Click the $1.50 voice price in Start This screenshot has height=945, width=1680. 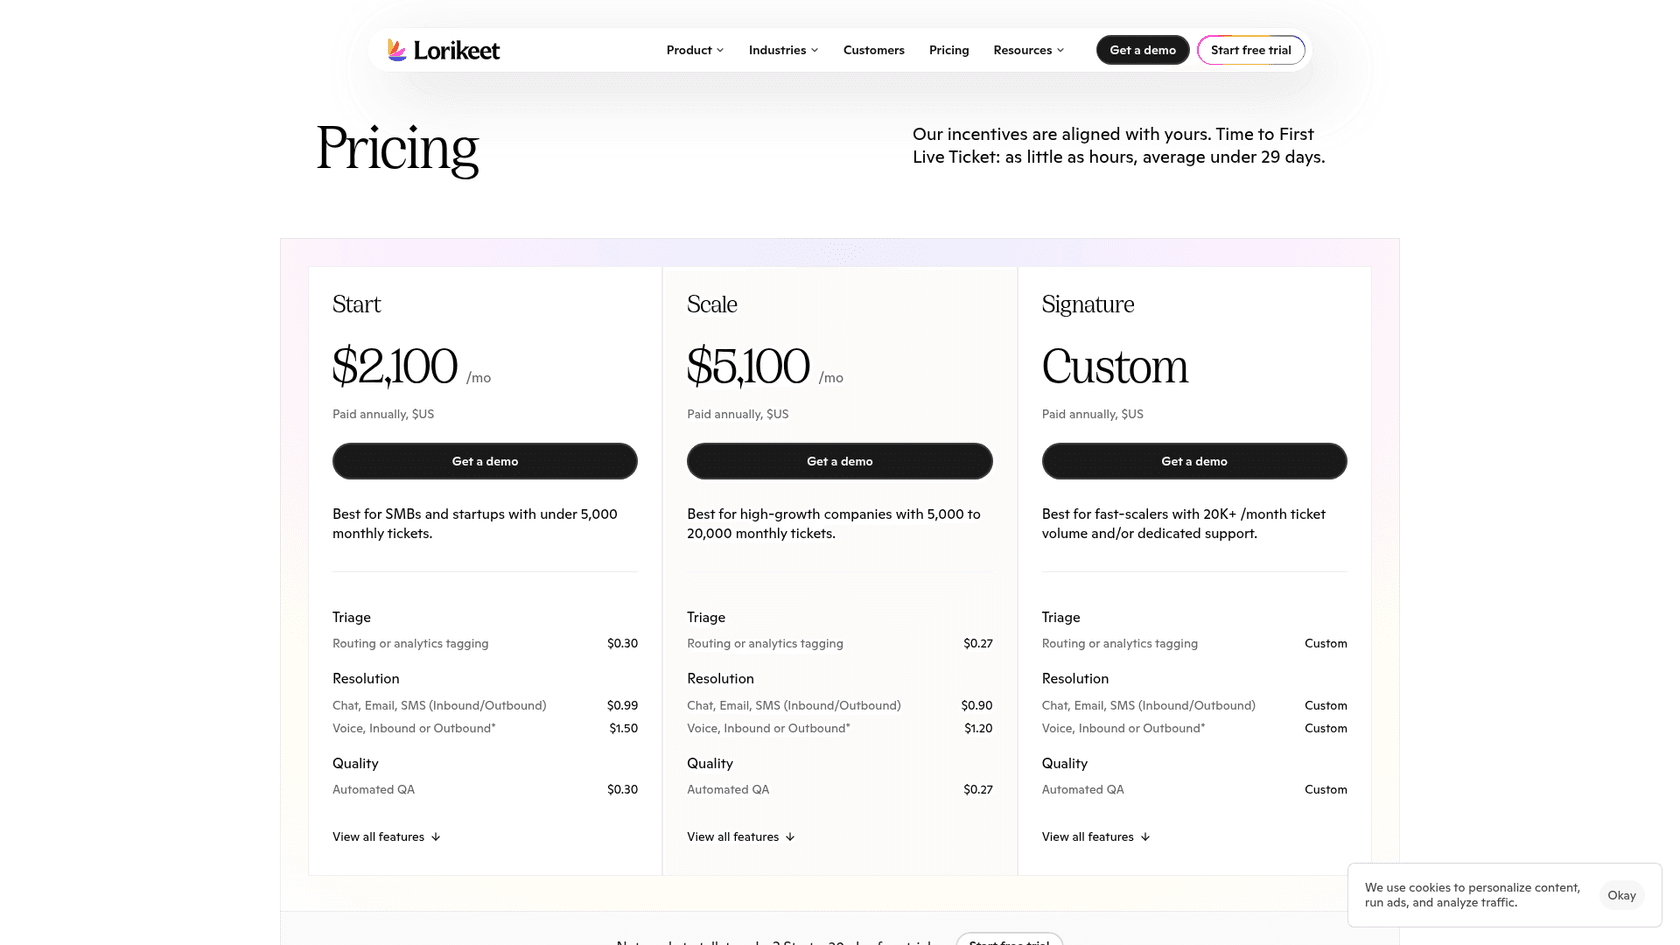coord(623,728)
